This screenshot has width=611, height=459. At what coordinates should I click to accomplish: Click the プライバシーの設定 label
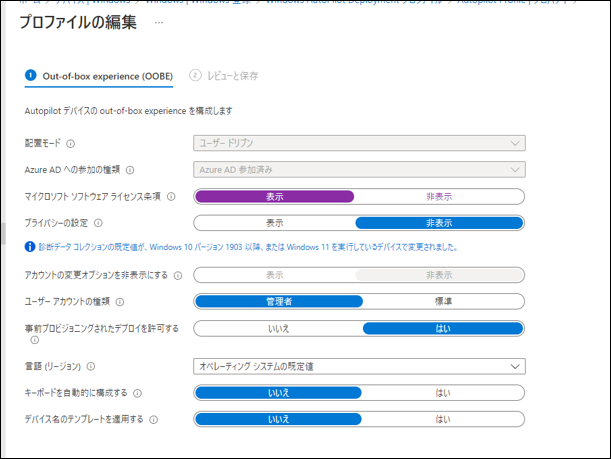tap(57, 223)
